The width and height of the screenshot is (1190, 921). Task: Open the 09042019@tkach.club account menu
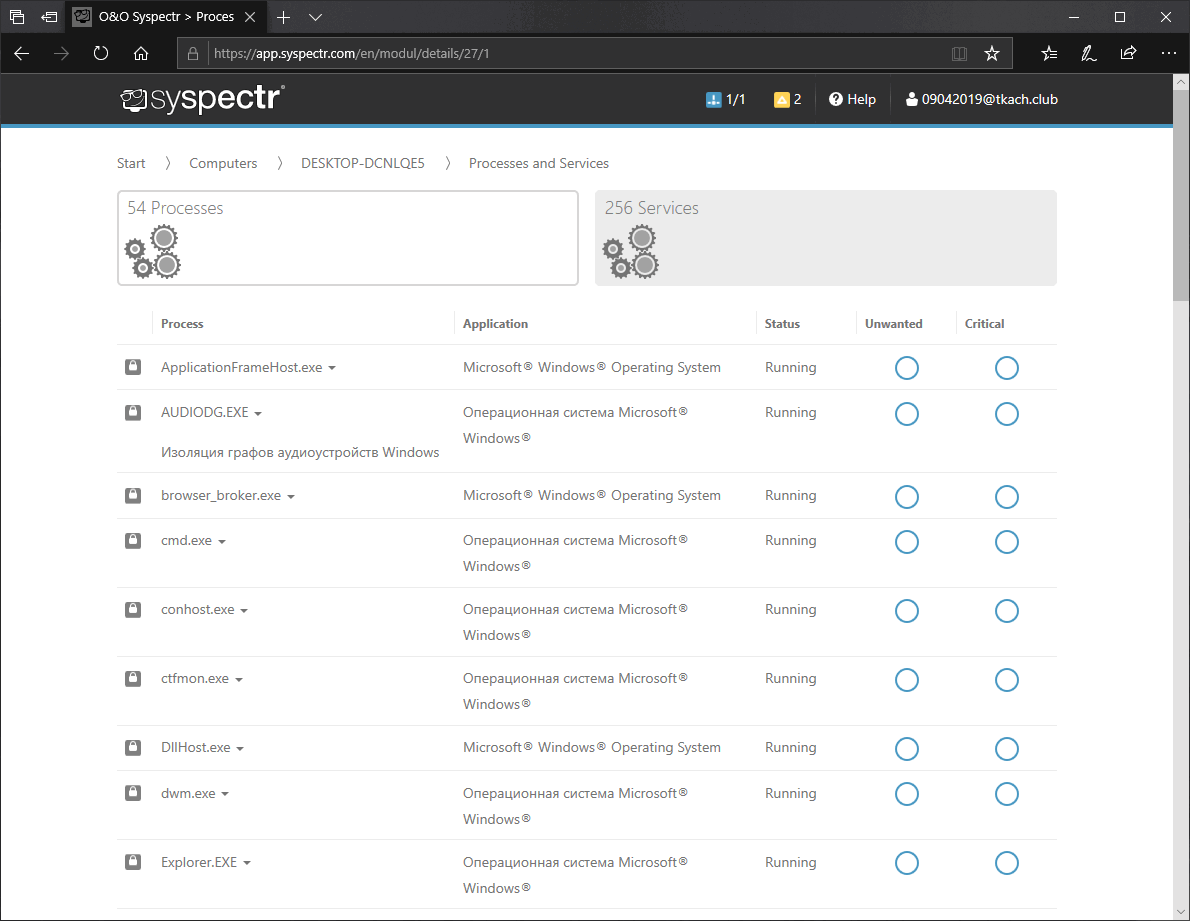[x=982, y=99]
